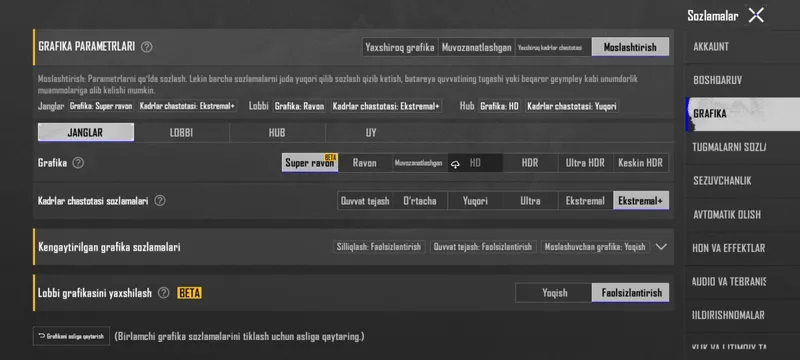This screenshot has height=360, width=800.
Task: Select Moslashtirish preset
Action: (630, 47)
